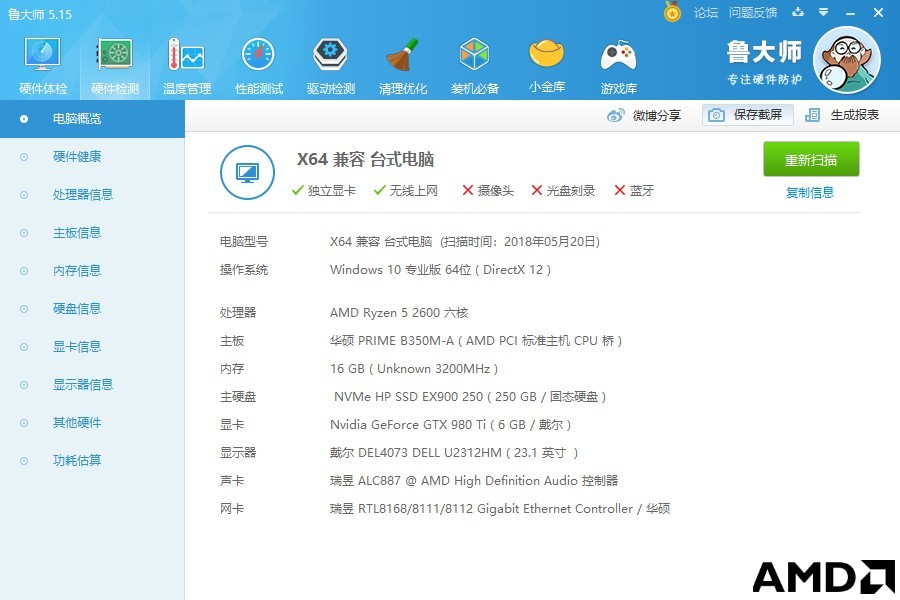Open 处理器信息 processor info in sidebar
Viewport: 900px width, 600px height.
click(x=92, y=195)
